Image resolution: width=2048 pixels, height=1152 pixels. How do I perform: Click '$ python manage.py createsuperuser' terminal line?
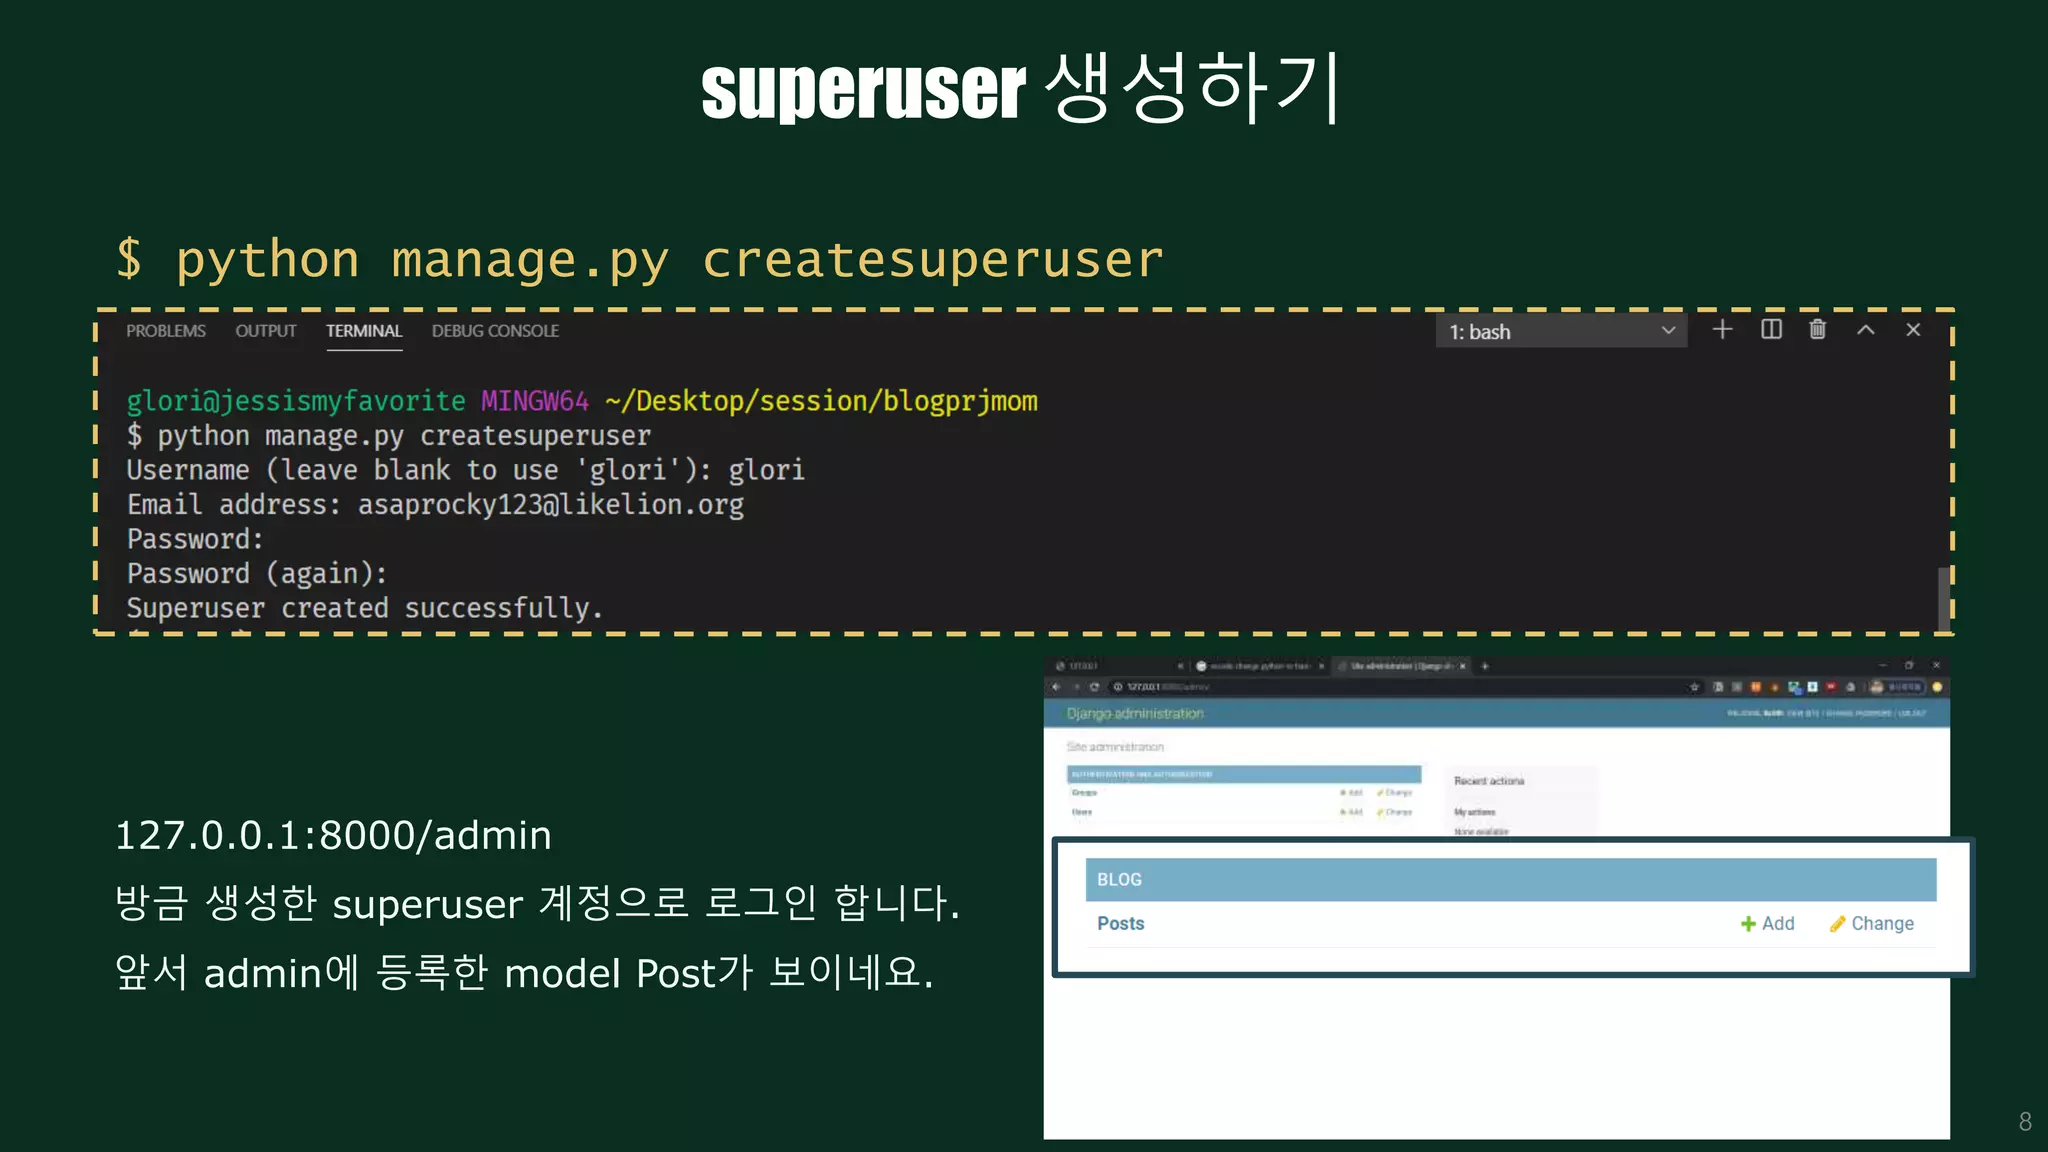click(389, 436)
